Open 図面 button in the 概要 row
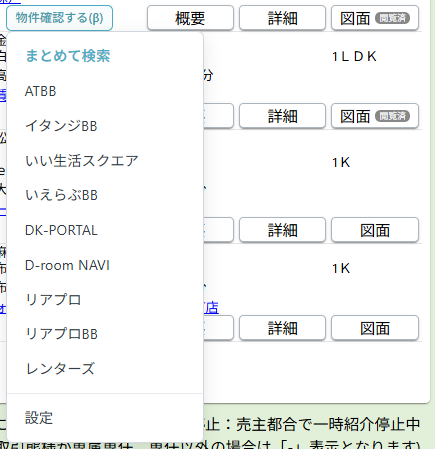The image size is (435, 449). tap(375, 18)
